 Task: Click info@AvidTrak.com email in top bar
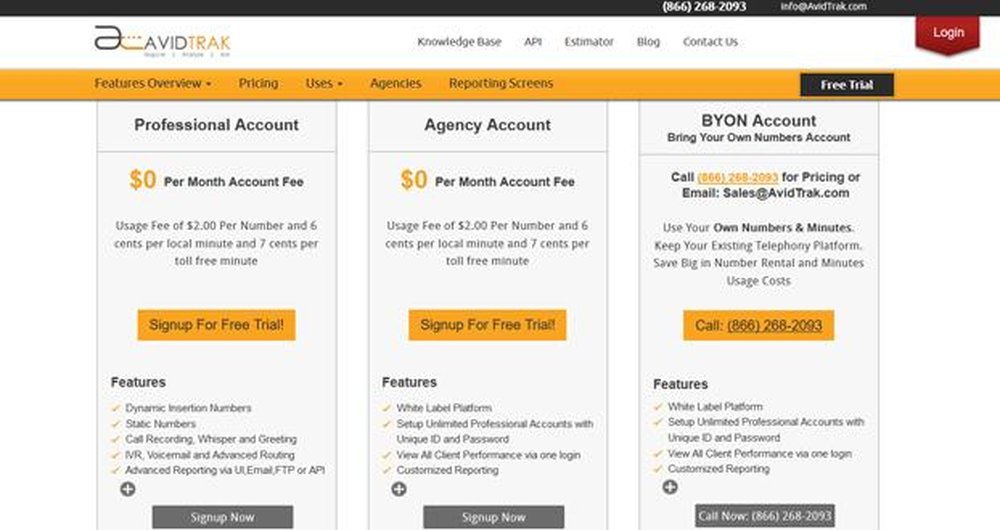(823, 6)
